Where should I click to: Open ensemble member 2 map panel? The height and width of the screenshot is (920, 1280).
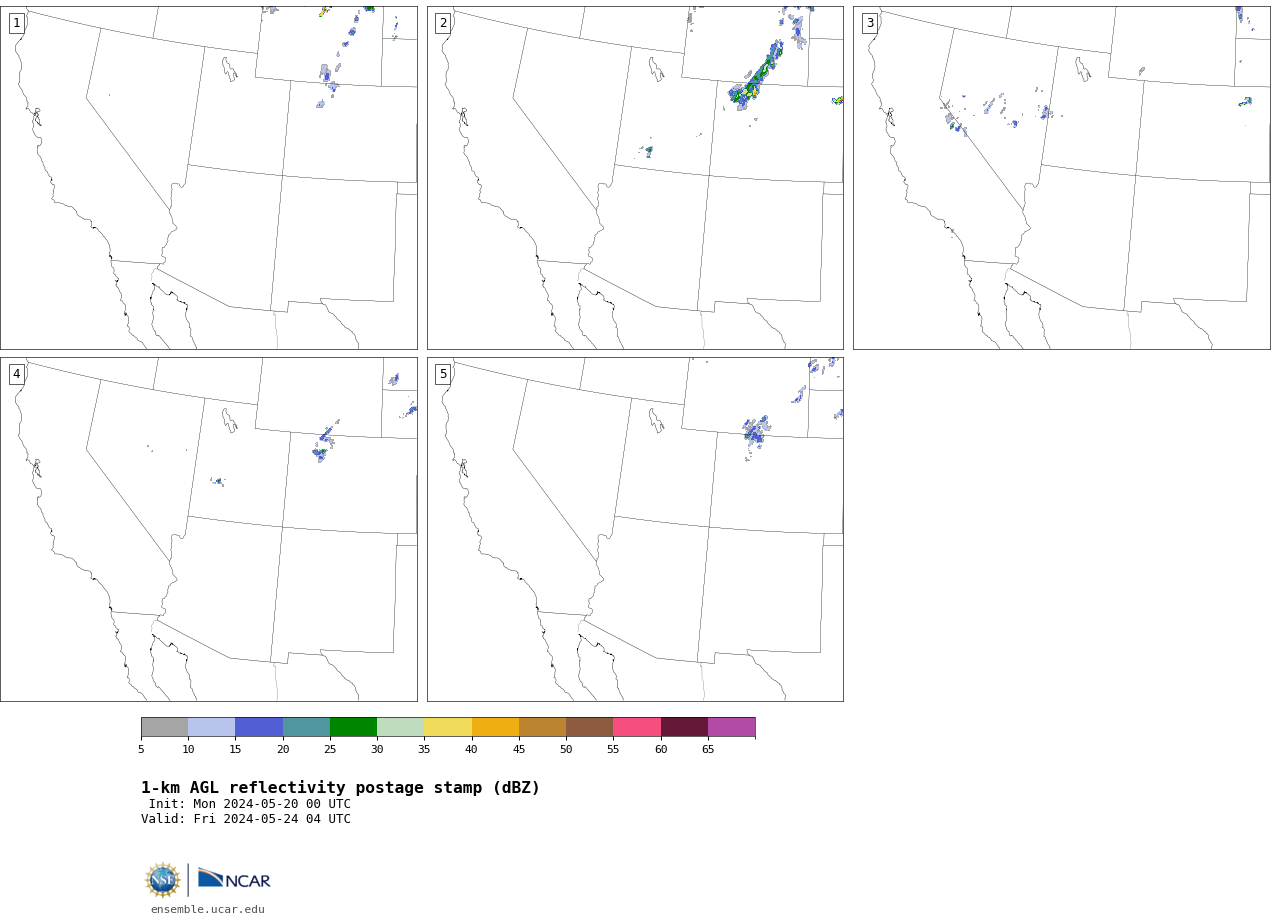635,178
